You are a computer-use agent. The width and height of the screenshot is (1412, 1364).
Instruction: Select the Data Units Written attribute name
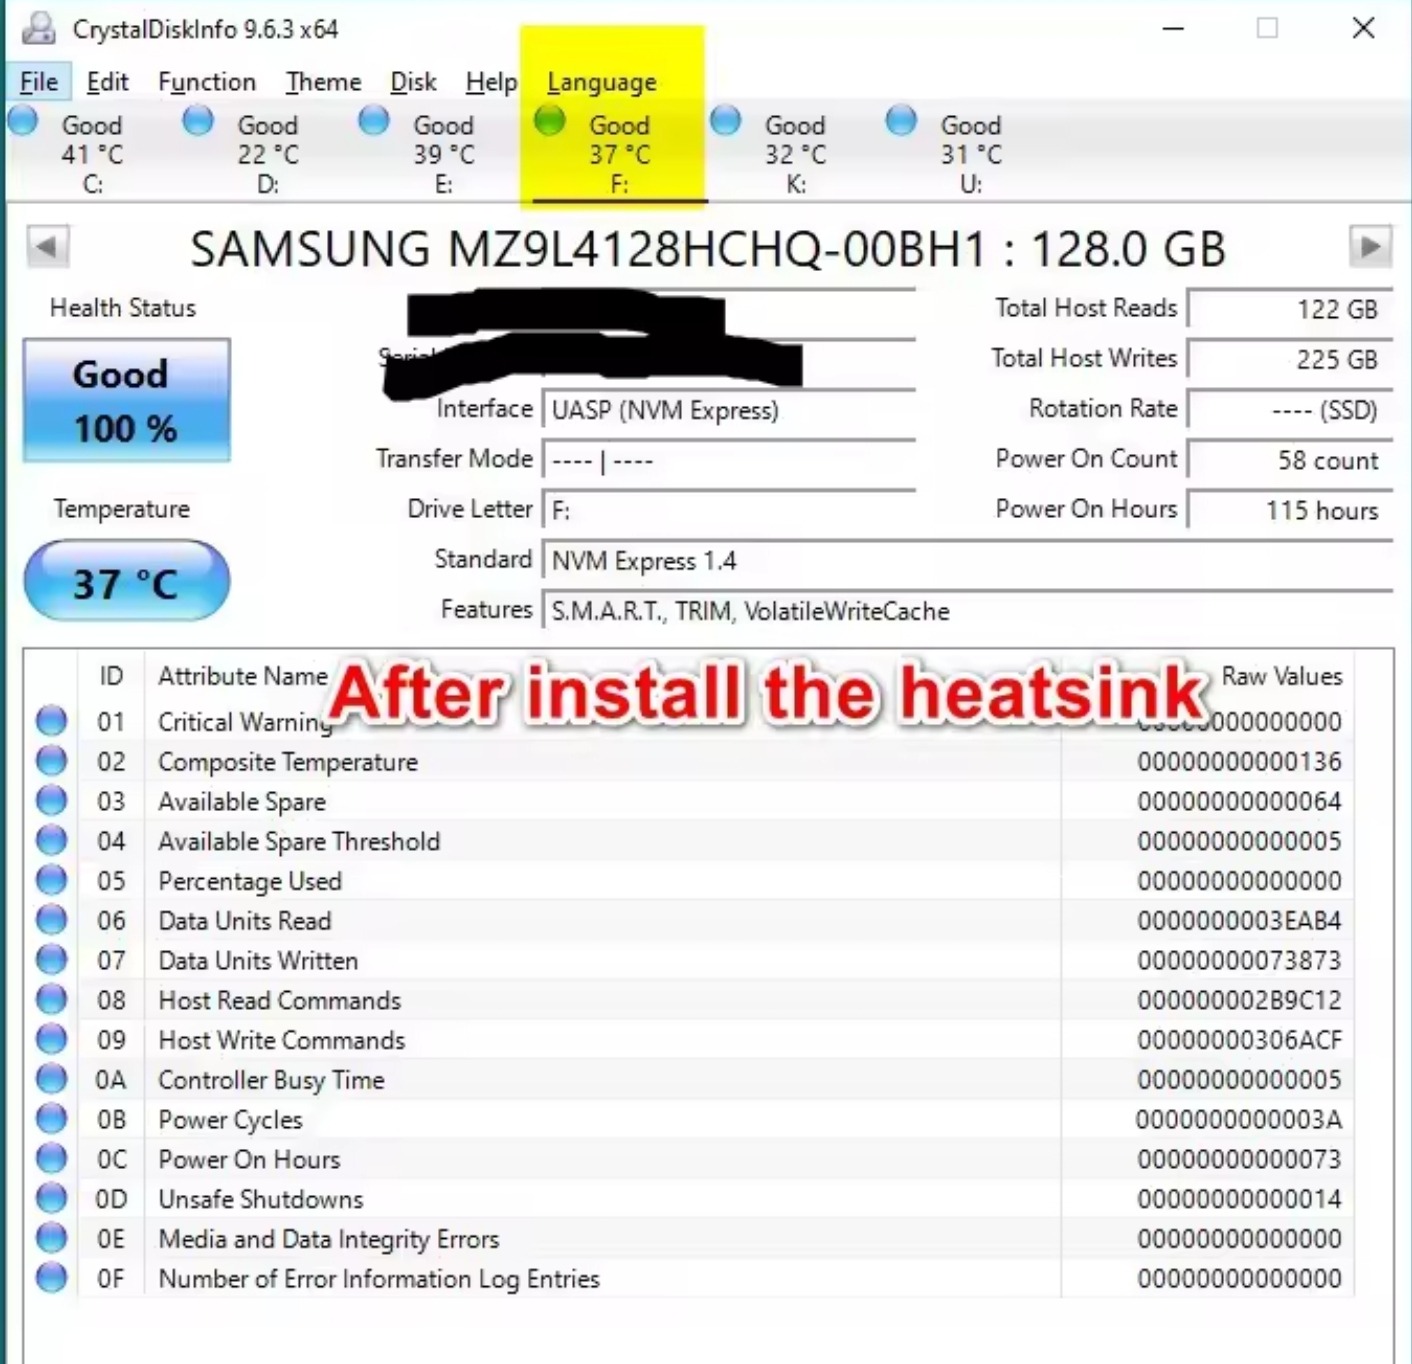click(x=258, y=960)
